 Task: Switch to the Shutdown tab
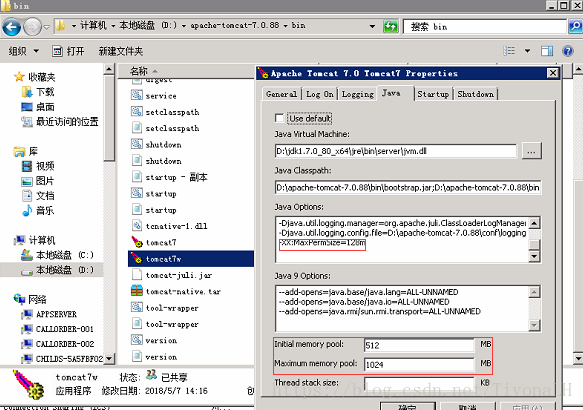pos(476,94)
